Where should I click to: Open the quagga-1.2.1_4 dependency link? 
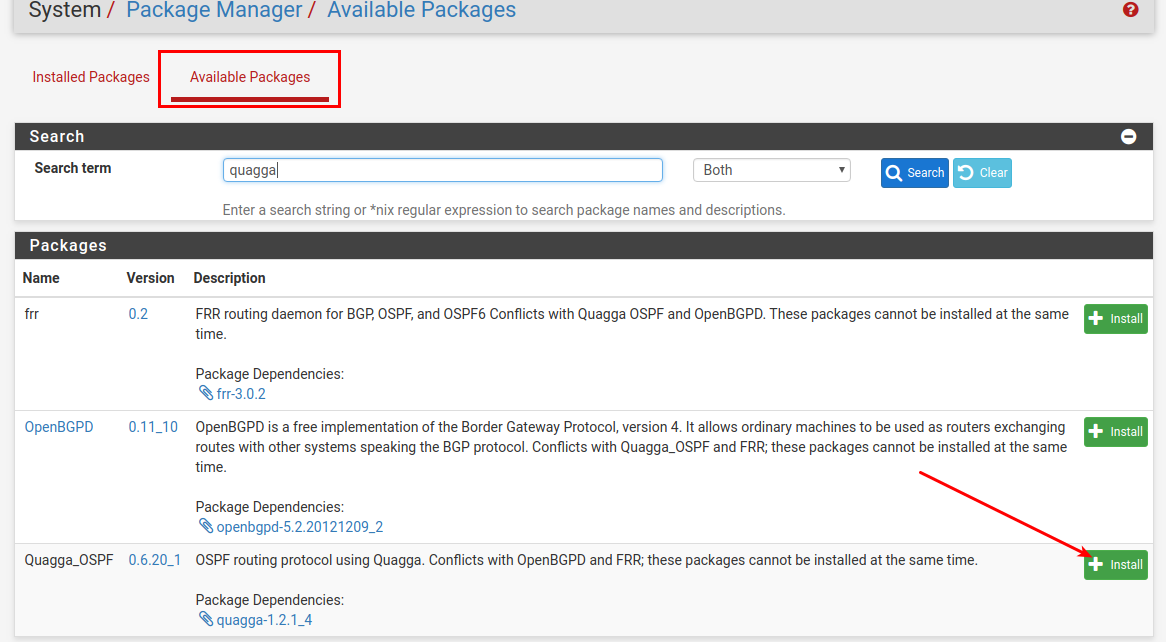[264, 620]
